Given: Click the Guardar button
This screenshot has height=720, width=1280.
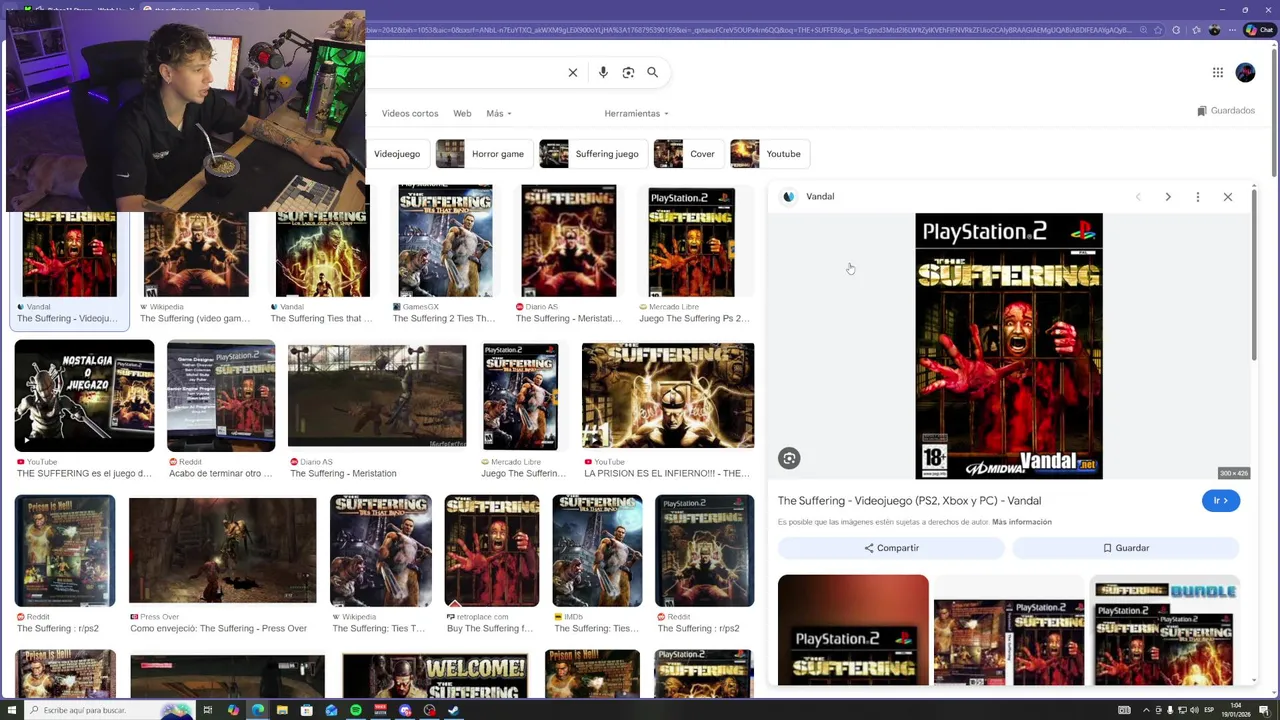Looking at the screenshot, I should pyautogui.click(x=1126, y=548).
